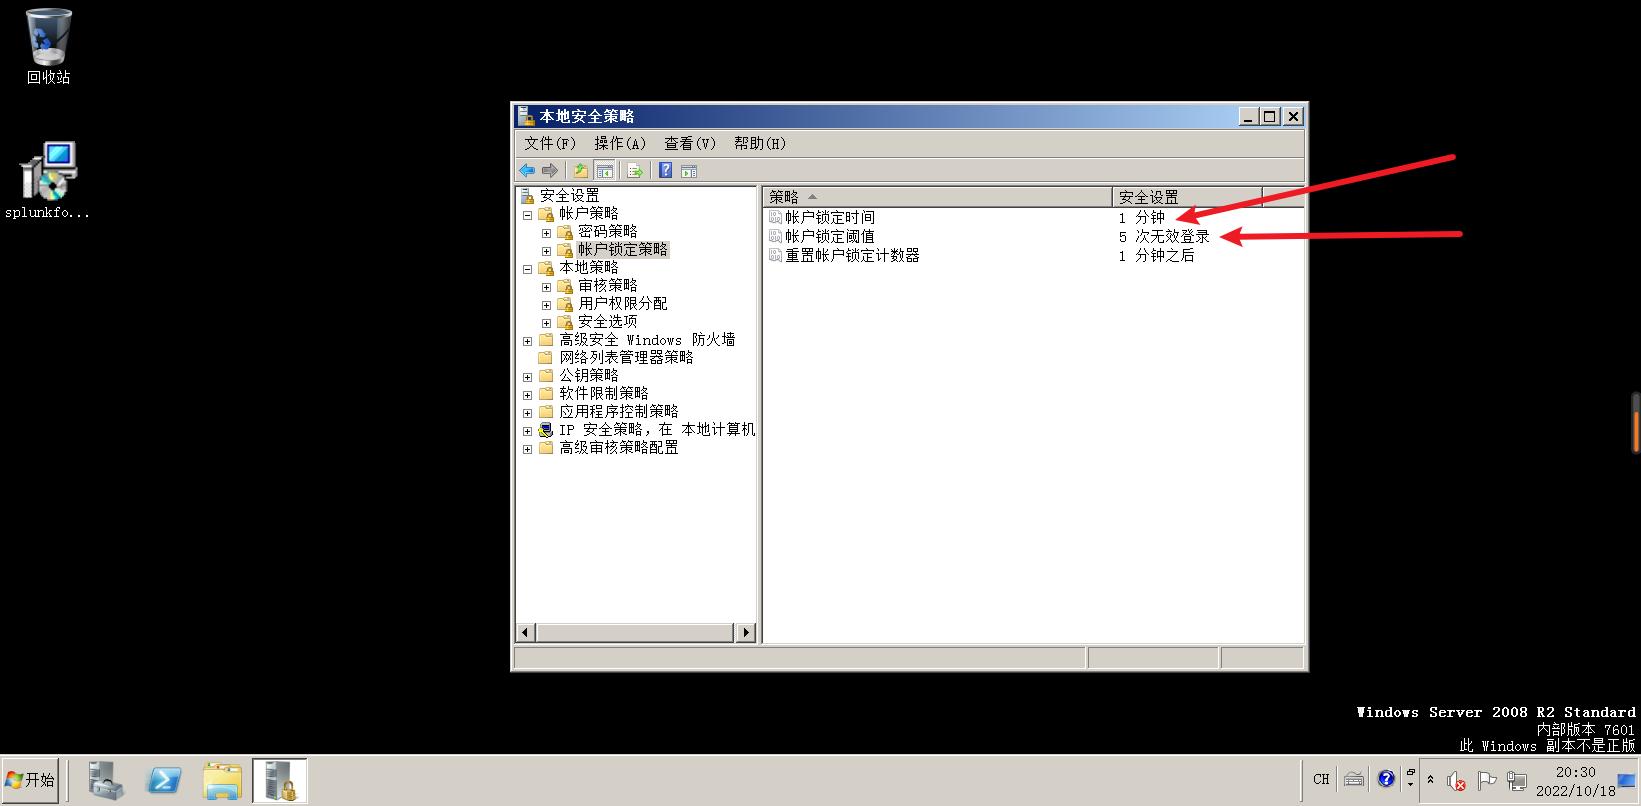The image size is (1641, 806).
Task: Click the Export list toolbar icon
Action: point(635,170)
